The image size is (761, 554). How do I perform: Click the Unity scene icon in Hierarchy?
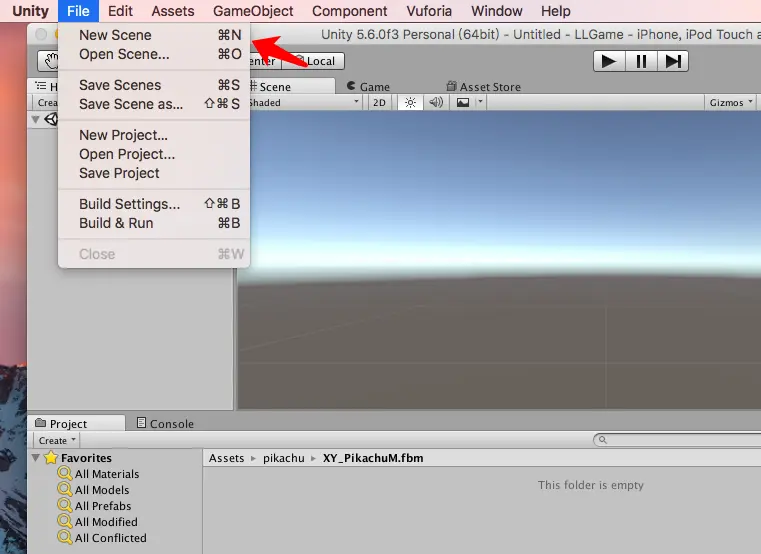point(51,119)
